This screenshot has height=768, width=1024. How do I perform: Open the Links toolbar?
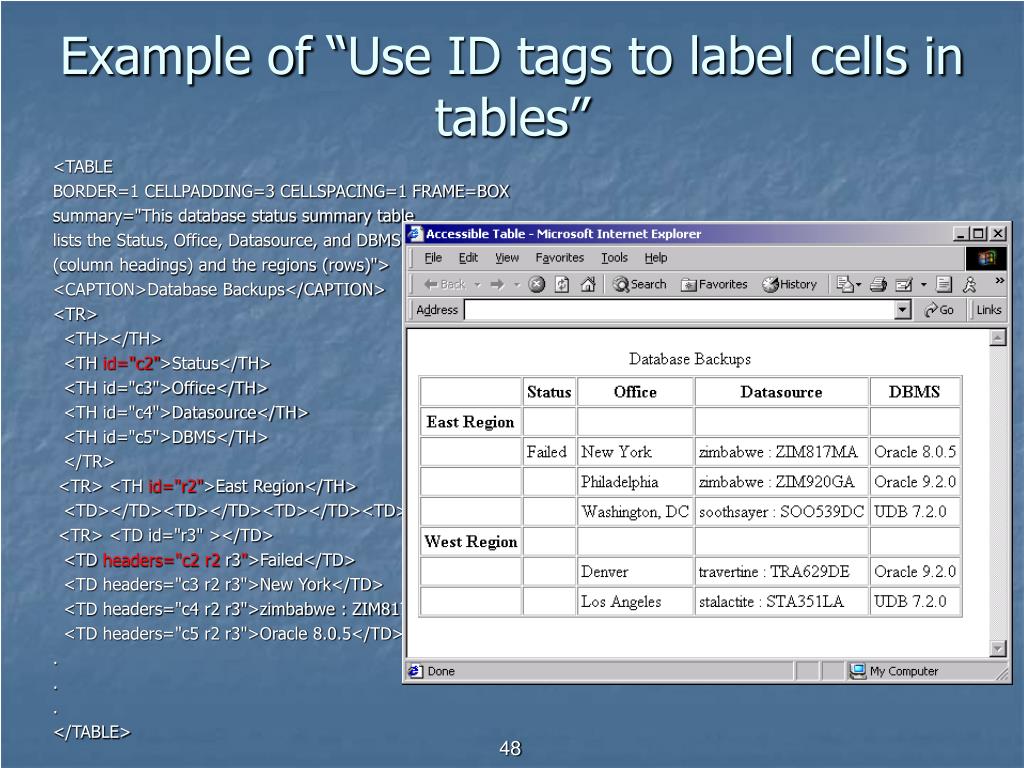click(x=989, y=310)
